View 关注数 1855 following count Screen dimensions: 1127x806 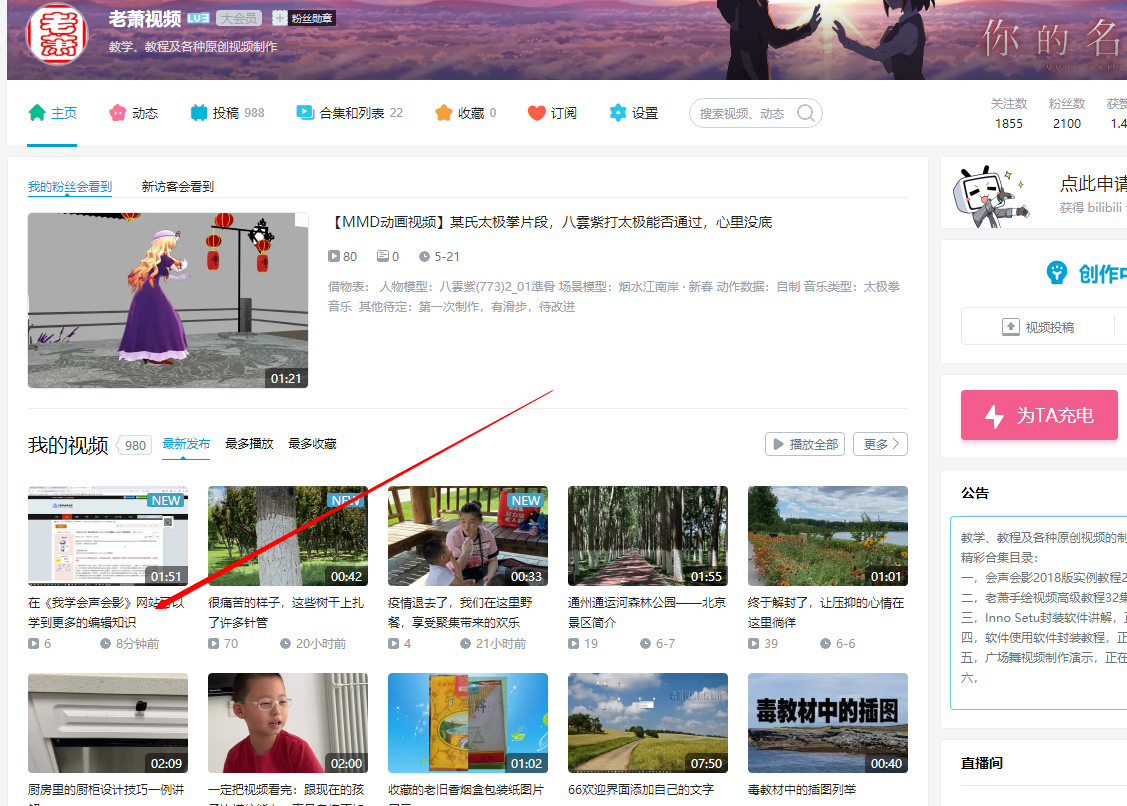(1008, 114)
